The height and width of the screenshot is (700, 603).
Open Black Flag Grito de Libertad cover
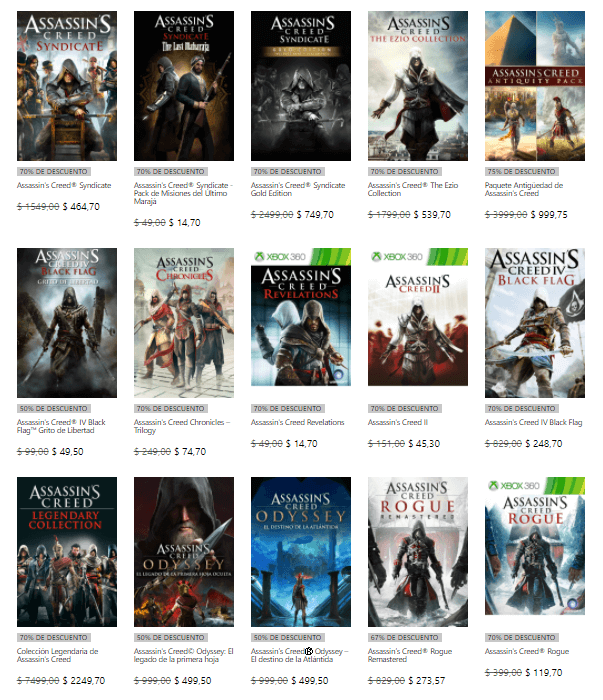click(x=67, y=323)
